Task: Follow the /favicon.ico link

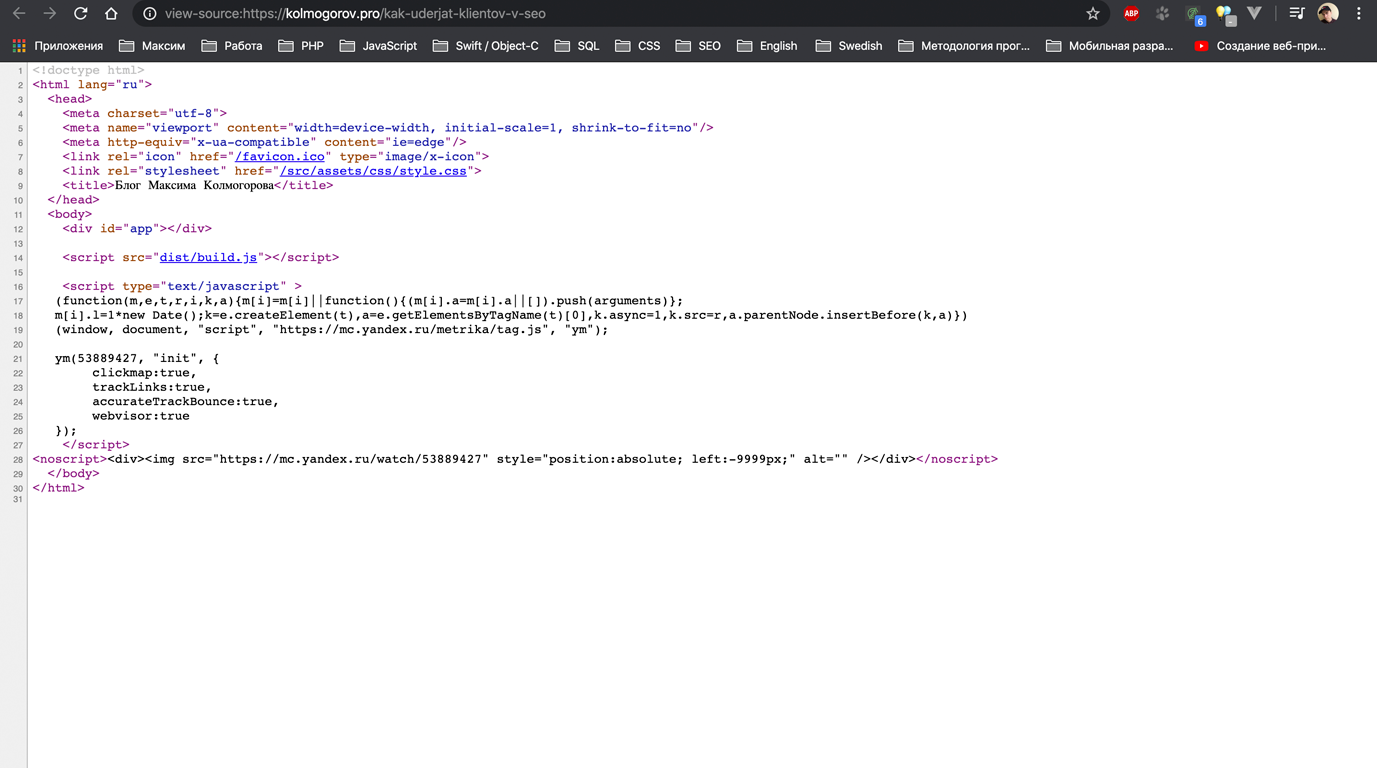Action: click(280, 157)
